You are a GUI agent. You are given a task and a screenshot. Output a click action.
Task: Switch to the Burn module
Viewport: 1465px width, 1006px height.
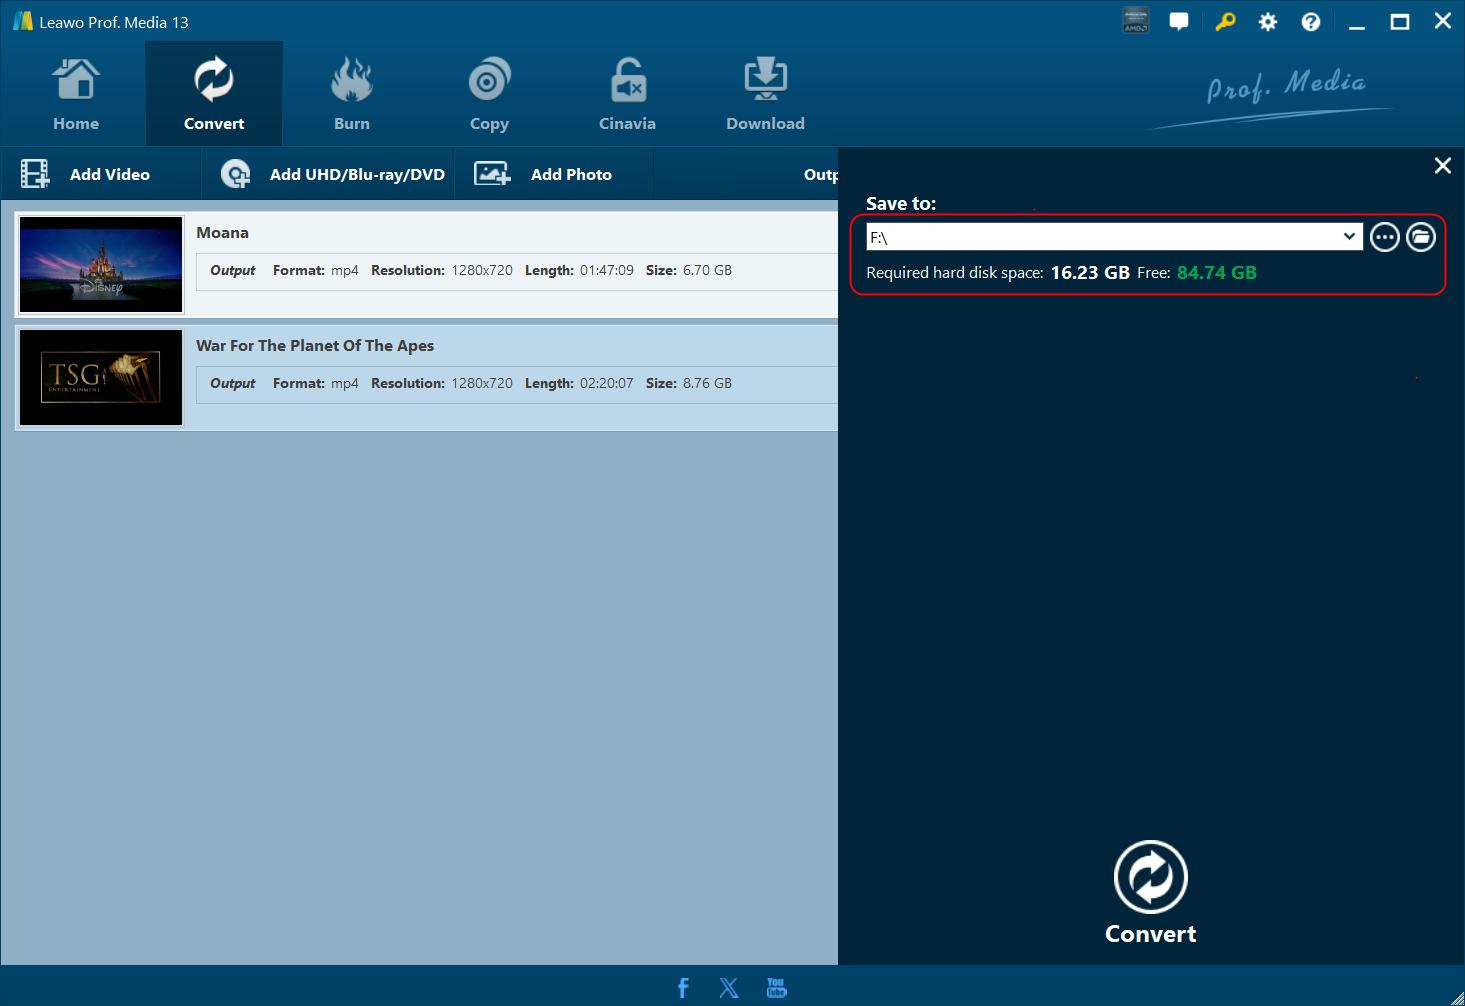(351, 95)
